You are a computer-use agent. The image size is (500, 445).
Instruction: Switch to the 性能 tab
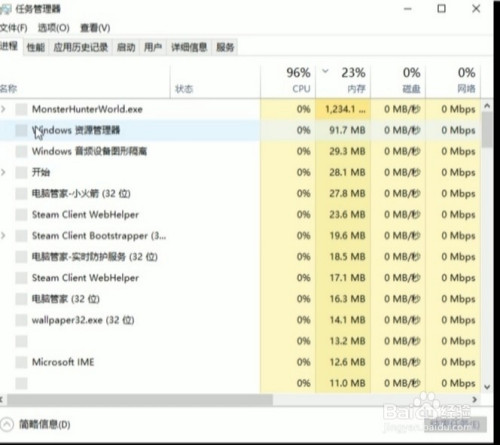coord(36,47)
